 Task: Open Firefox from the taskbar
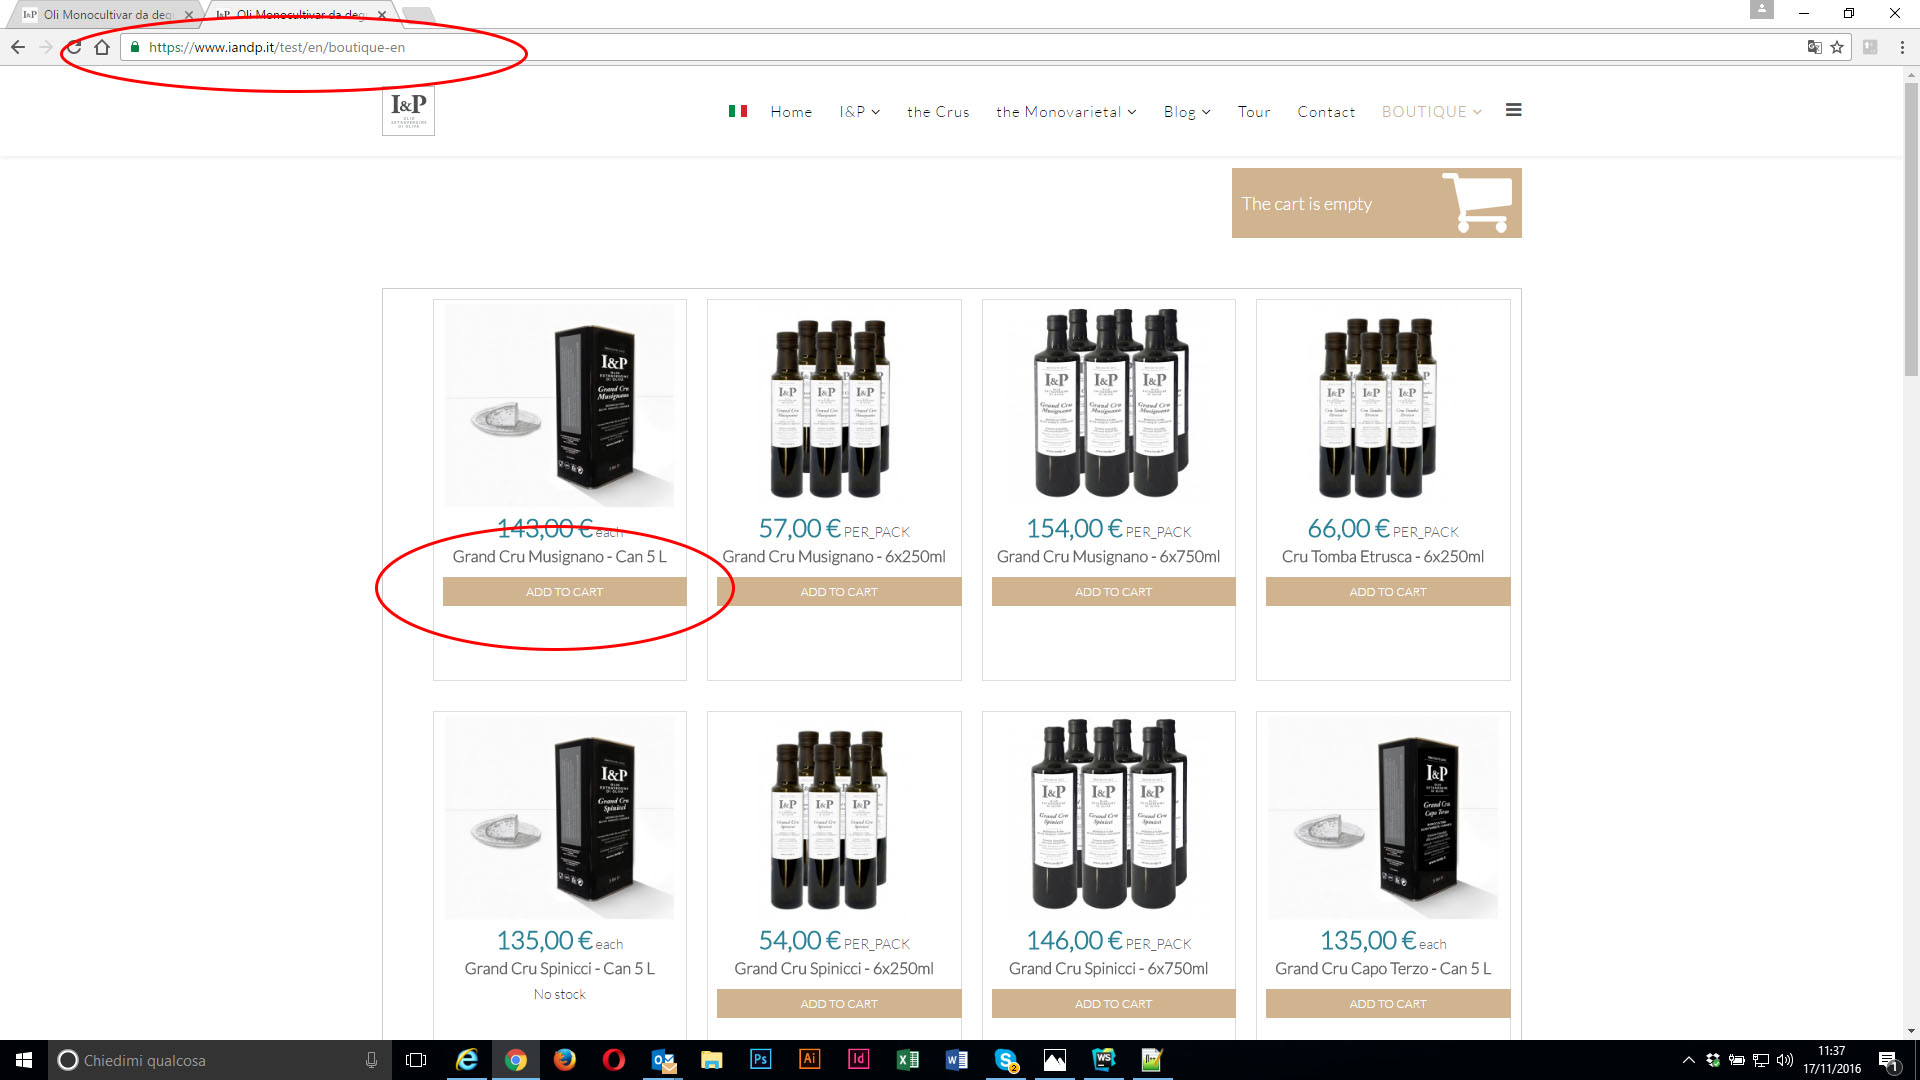click(565, 1060)
